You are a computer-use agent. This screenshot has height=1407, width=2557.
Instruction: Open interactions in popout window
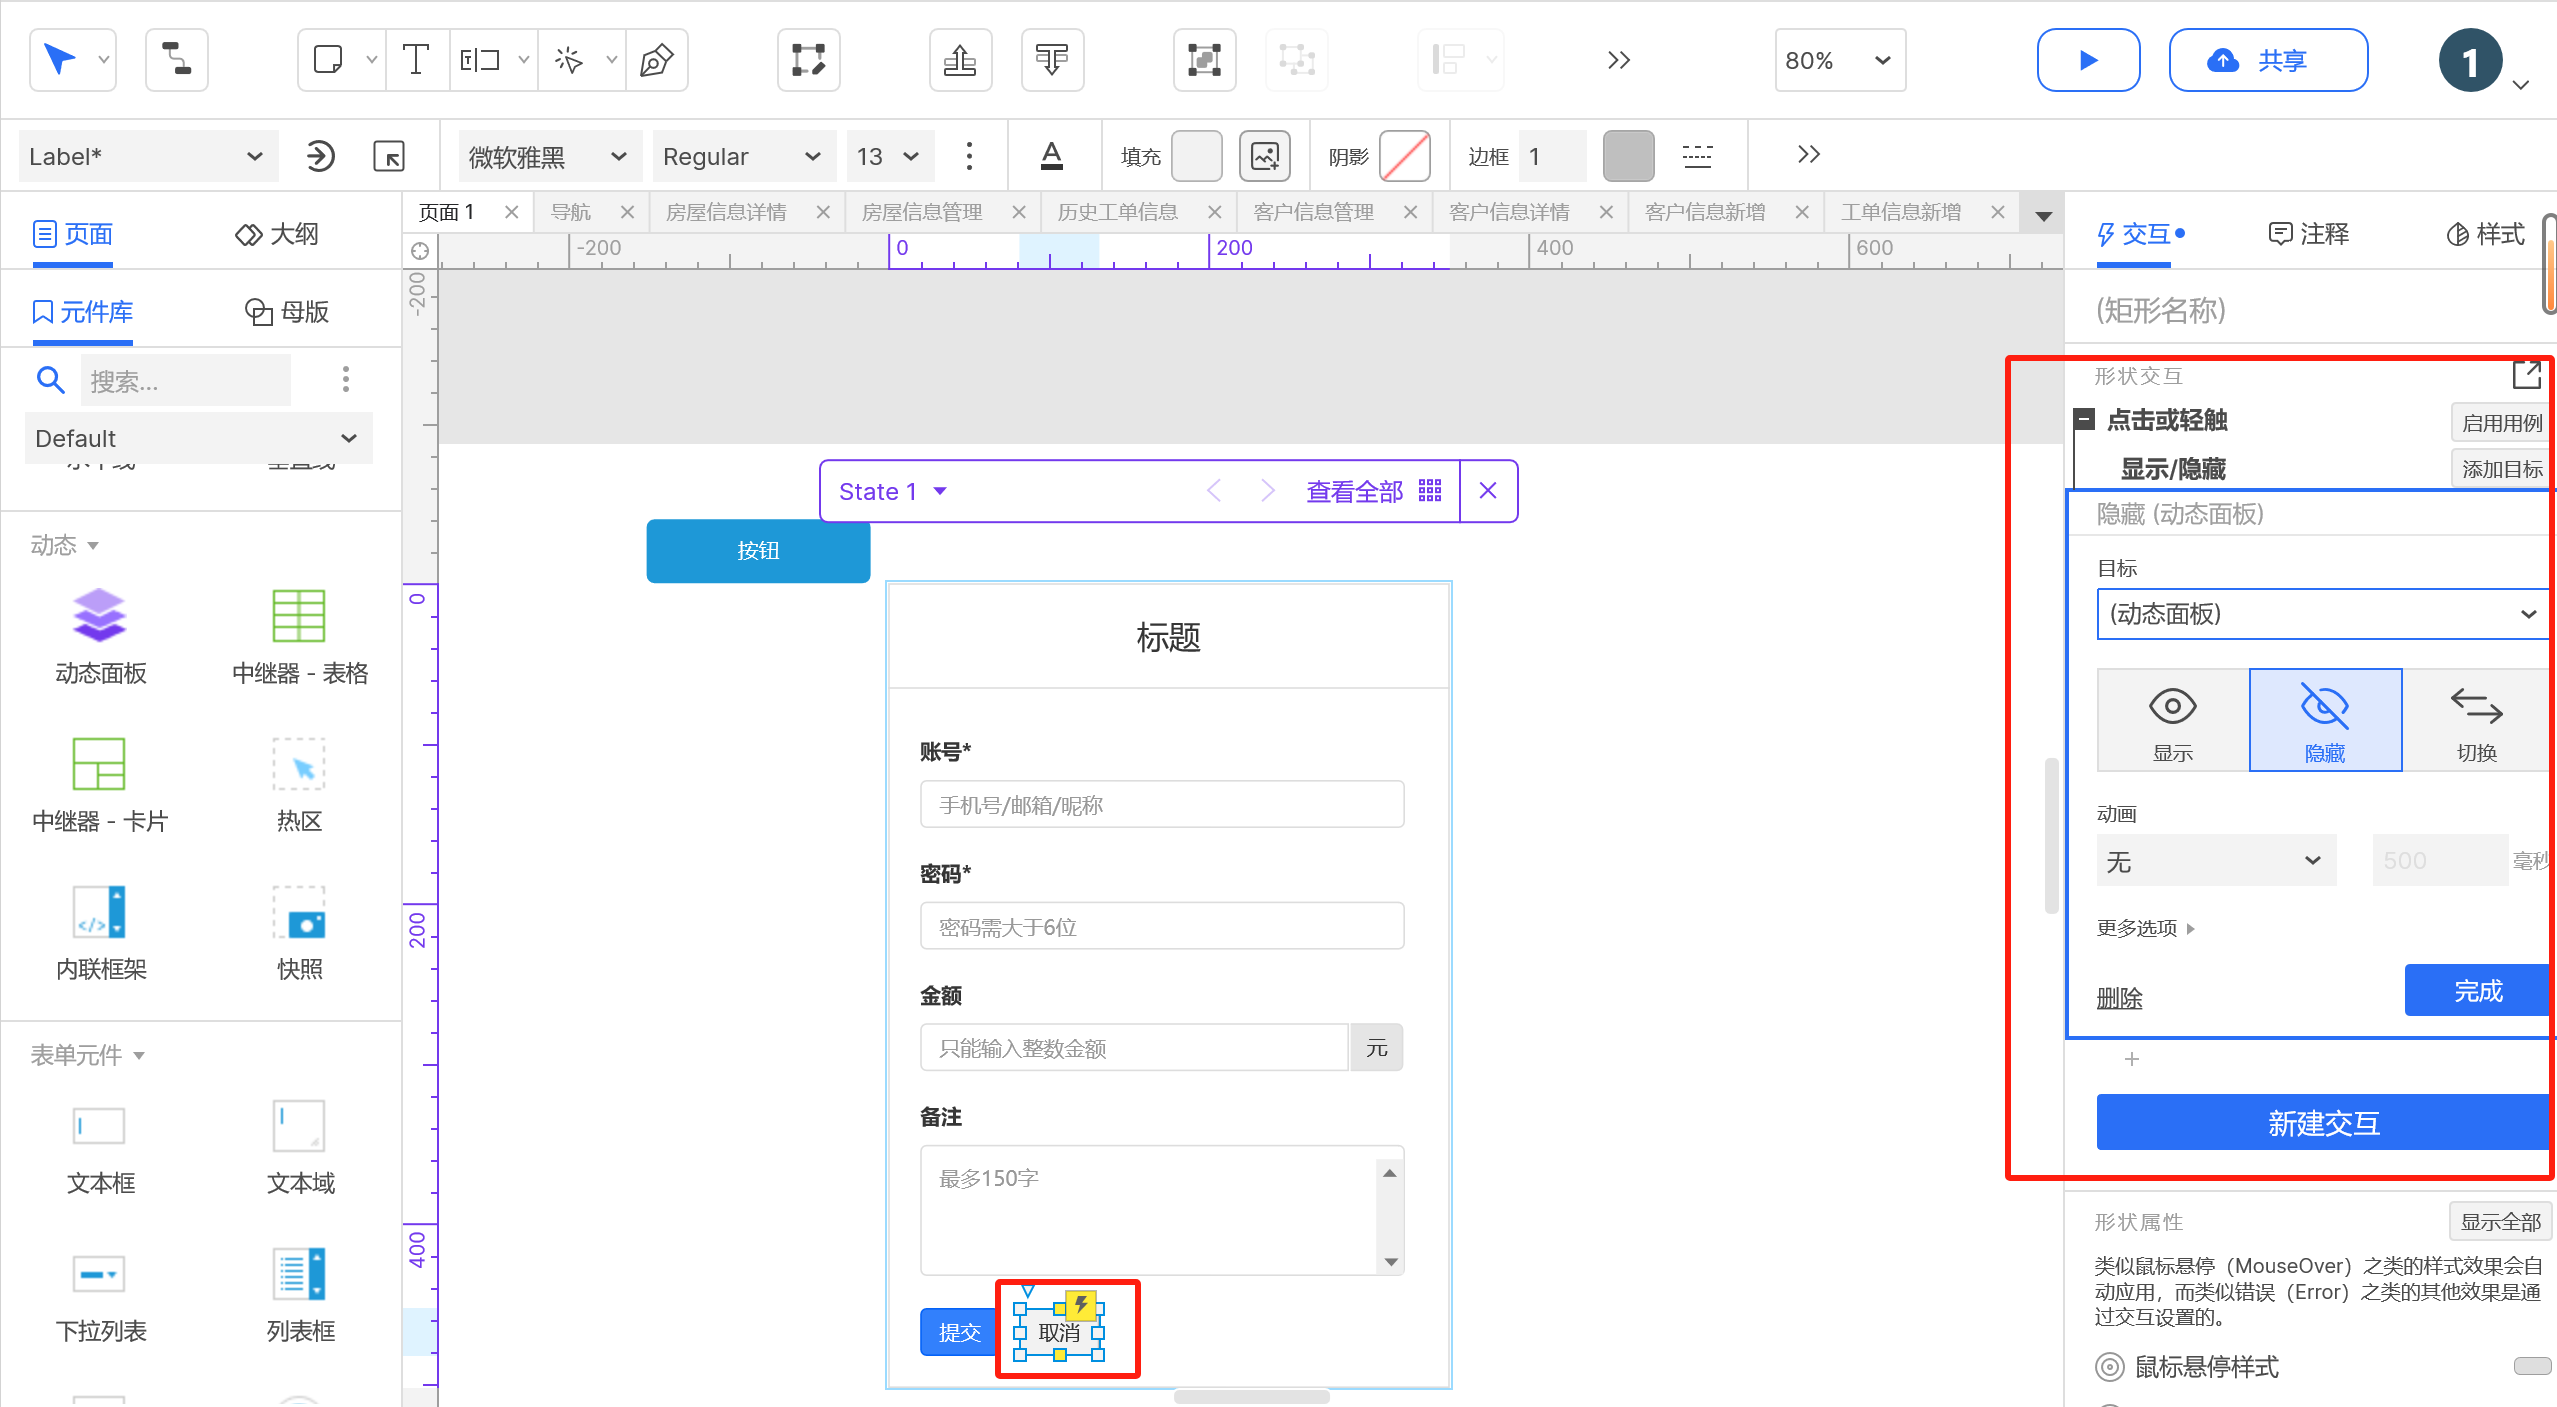[2526, 376]
